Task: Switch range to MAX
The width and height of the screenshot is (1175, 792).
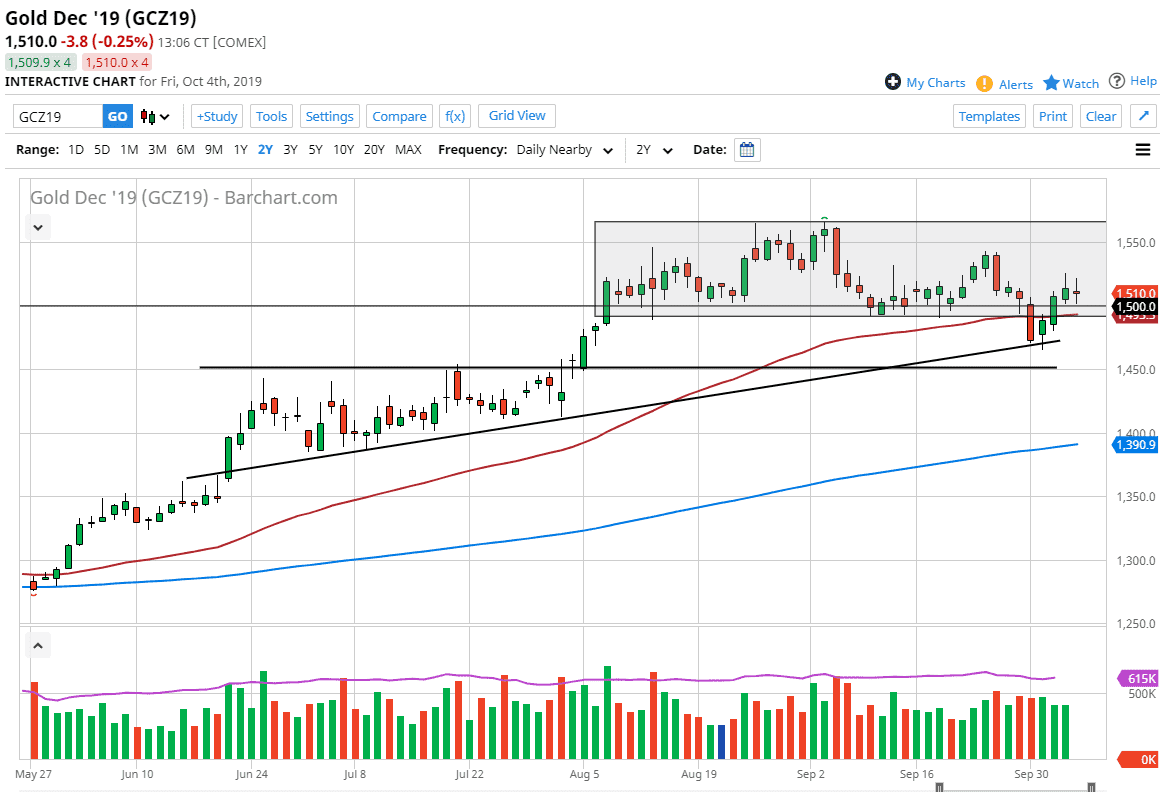Action: (408, 150)
